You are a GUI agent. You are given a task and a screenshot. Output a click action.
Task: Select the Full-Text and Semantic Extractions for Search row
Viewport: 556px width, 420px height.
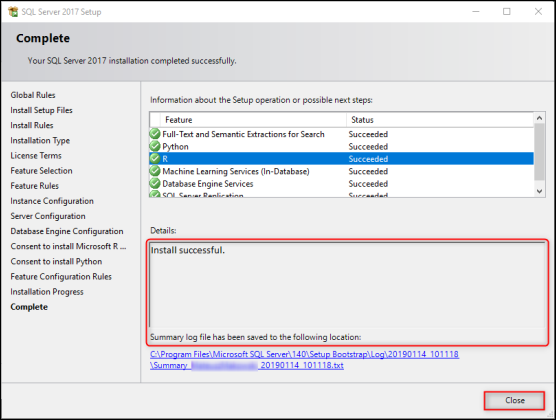click(x=341, y=134)
